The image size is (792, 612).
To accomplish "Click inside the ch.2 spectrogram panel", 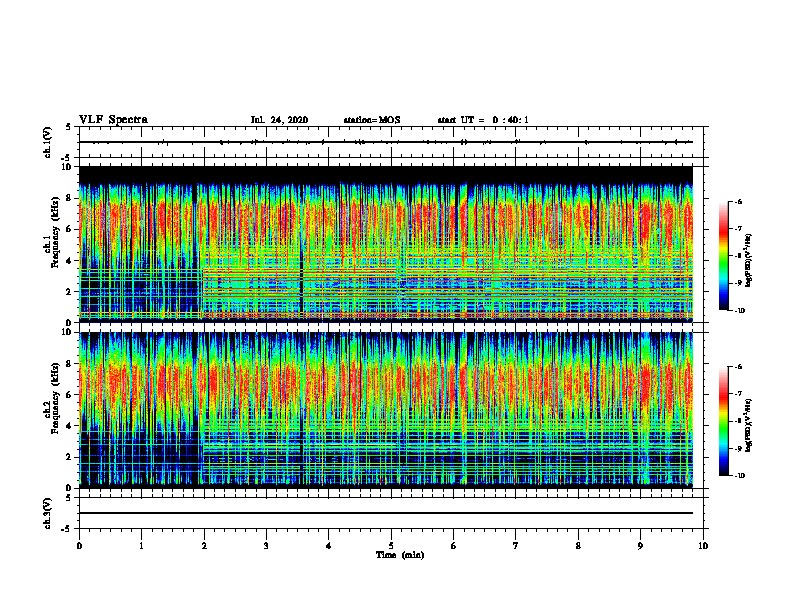I will click(386, 410).
